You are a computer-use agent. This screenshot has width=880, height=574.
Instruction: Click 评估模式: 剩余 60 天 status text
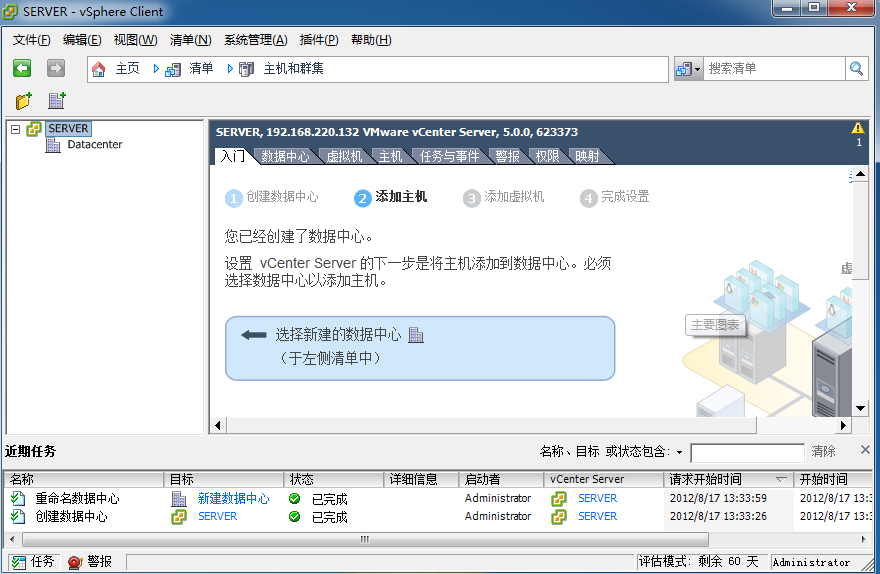(x=698, y=562)
